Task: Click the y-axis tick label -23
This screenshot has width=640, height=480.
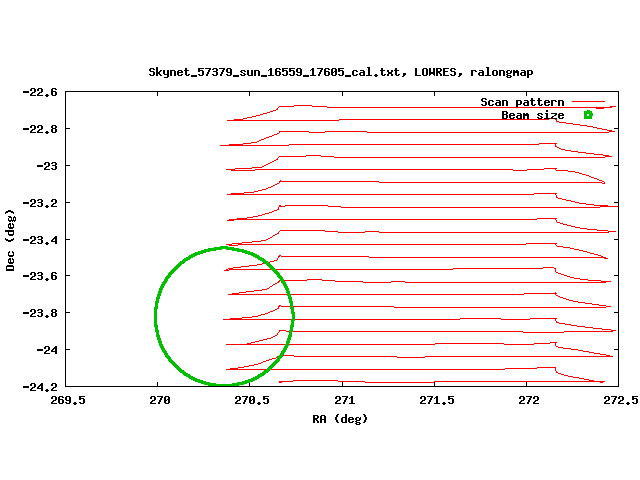Action: [47, 166]
